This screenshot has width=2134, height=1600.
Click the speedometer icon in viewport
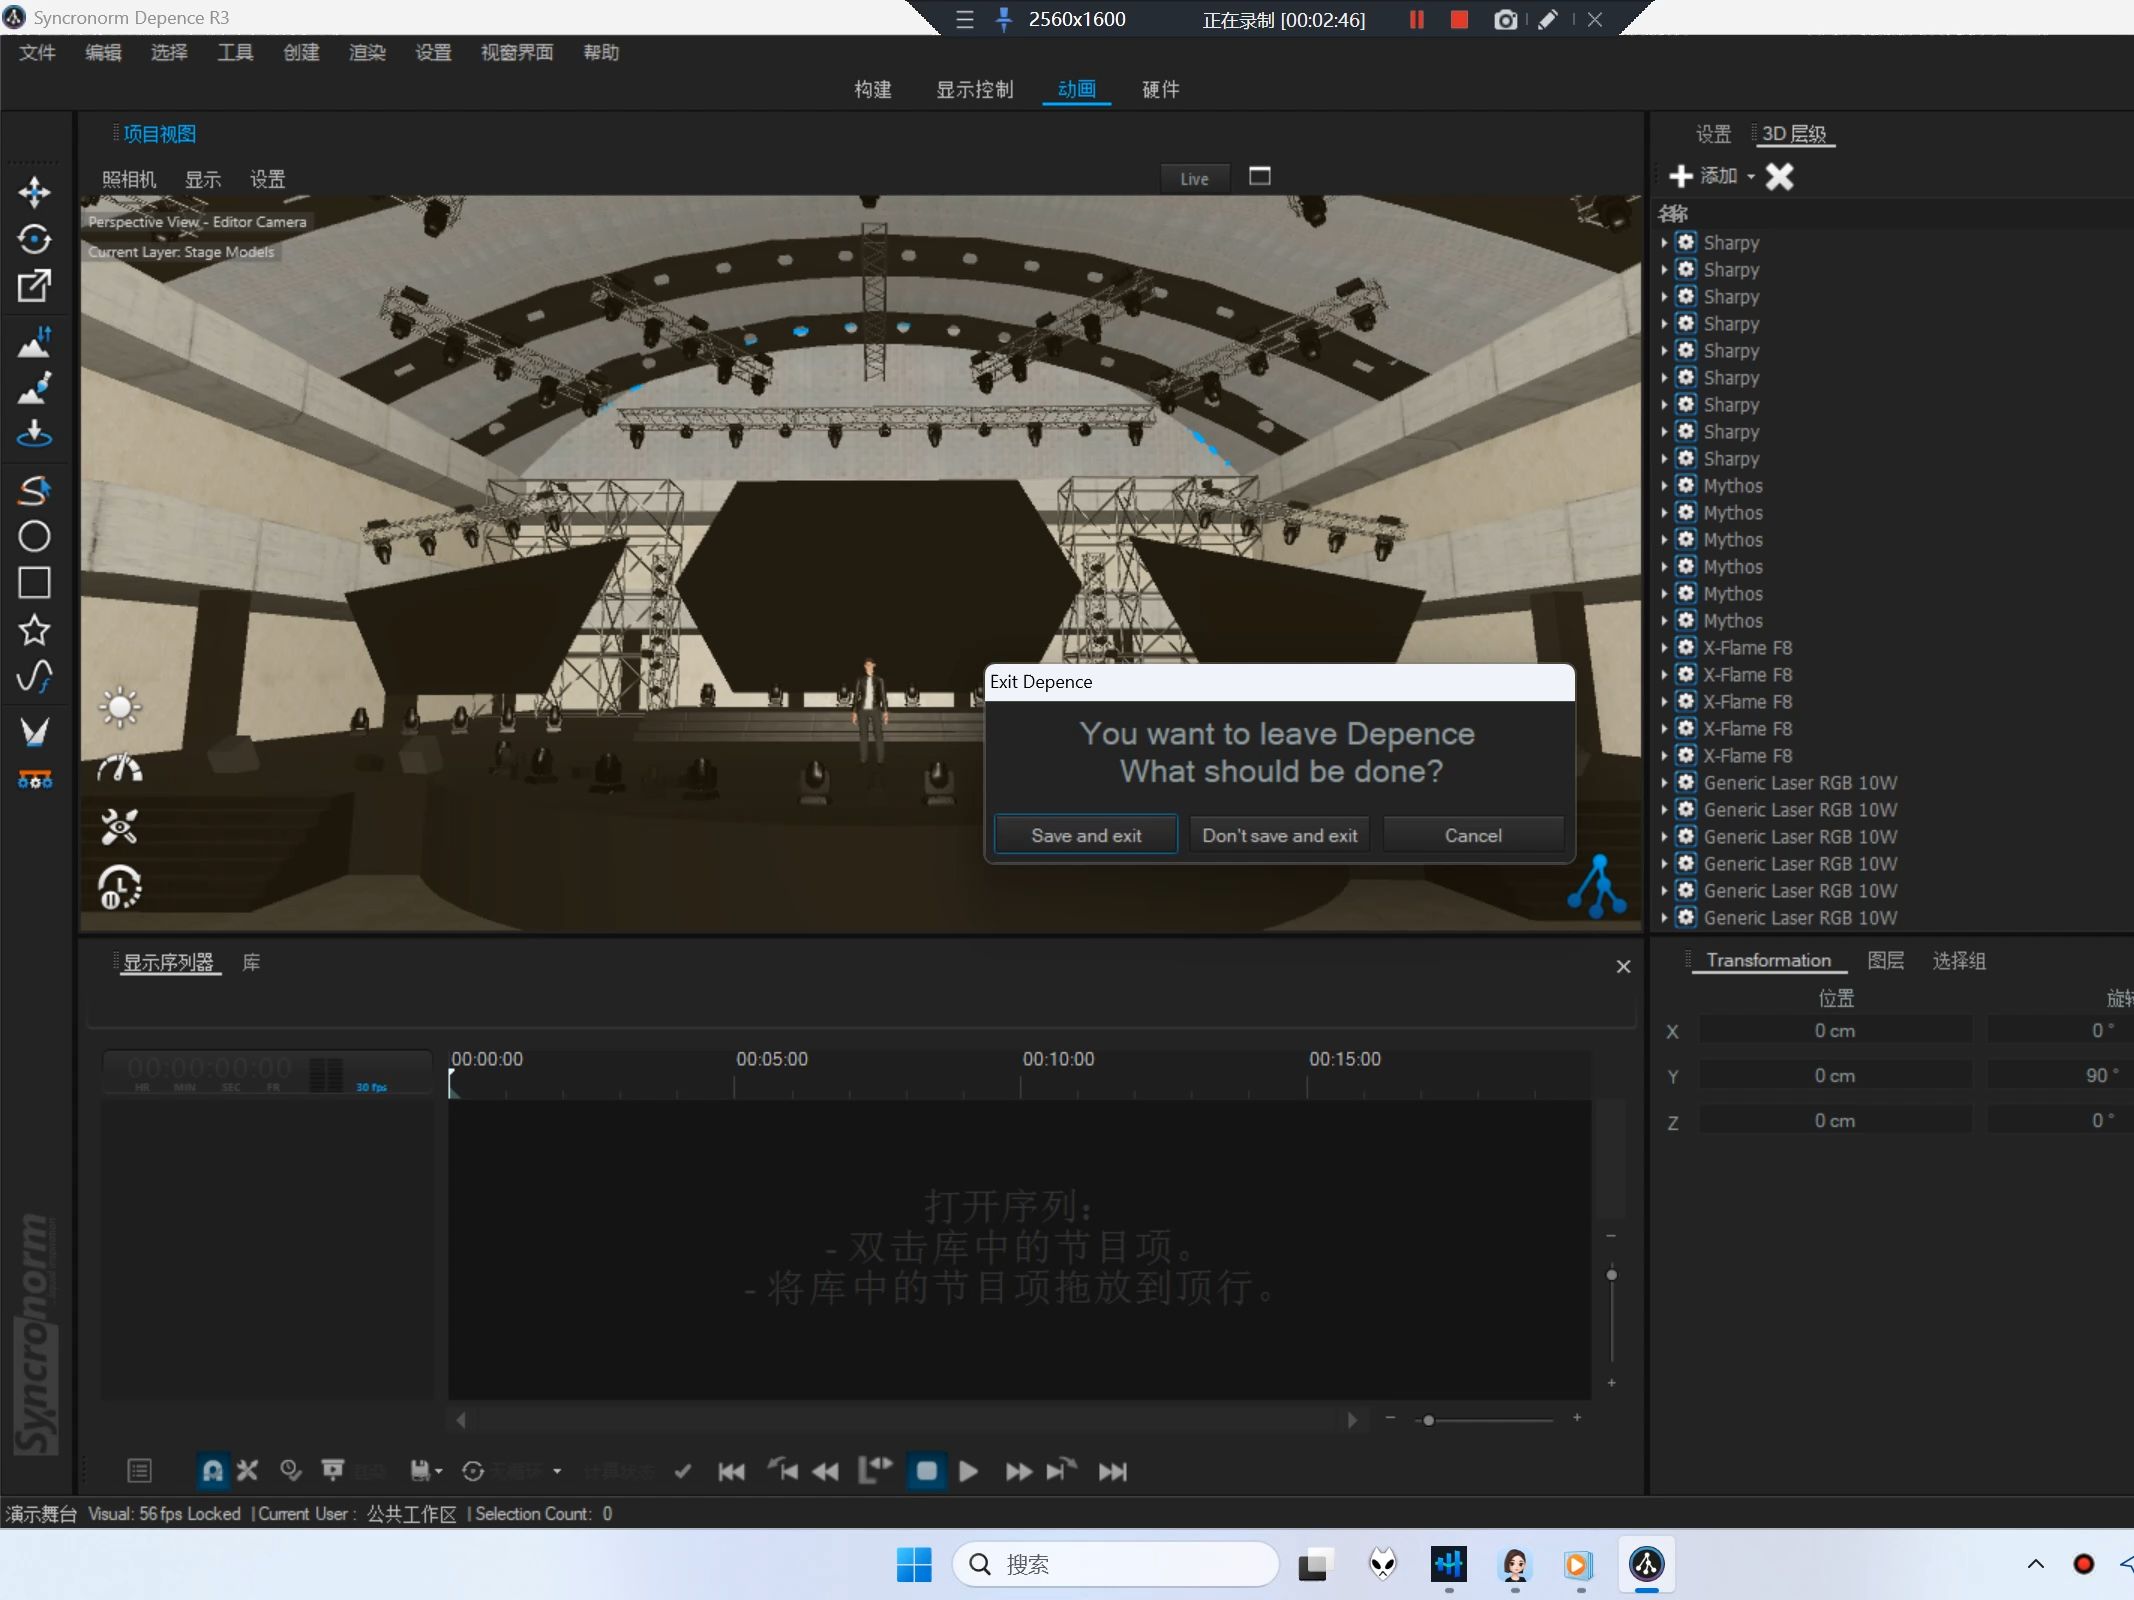click(120, 768)
